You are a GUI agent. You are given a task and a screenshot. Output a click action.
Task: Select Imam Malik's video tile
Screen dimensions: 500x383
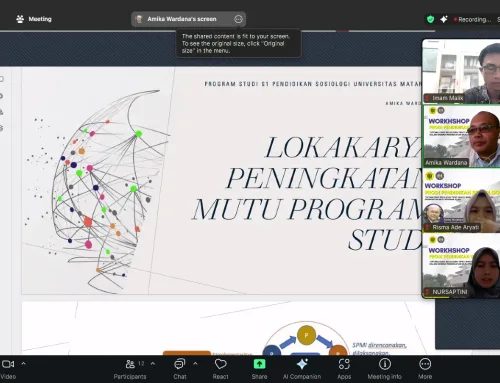point(461,71)
